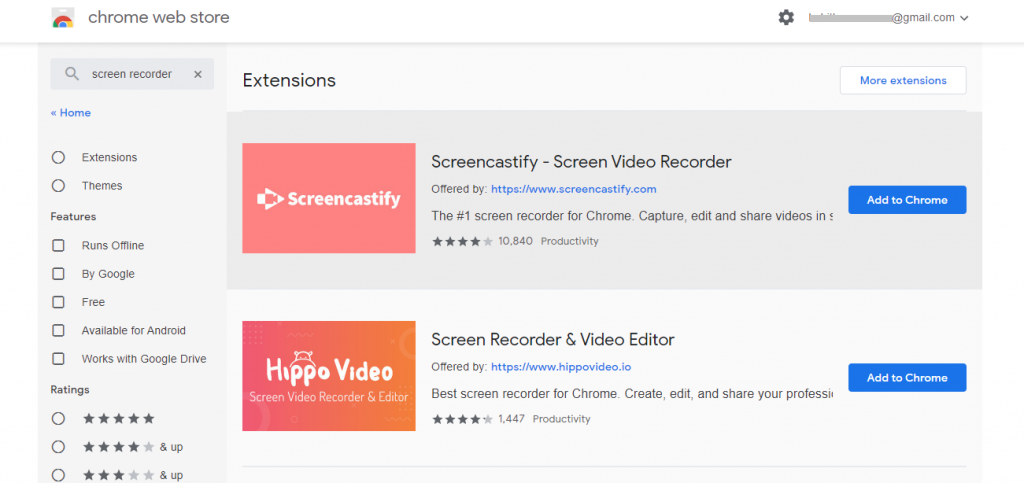Select the four stars & up rating
This screenshot has height=483, width=1024.
(x=58, y=447)
